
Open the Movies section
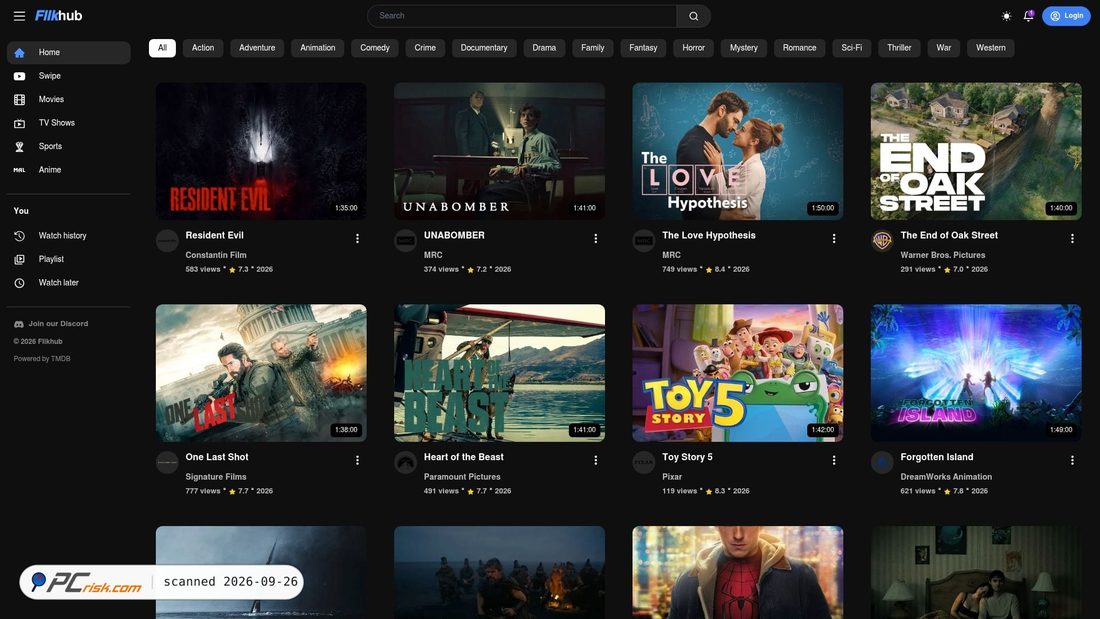coord(69,100)
